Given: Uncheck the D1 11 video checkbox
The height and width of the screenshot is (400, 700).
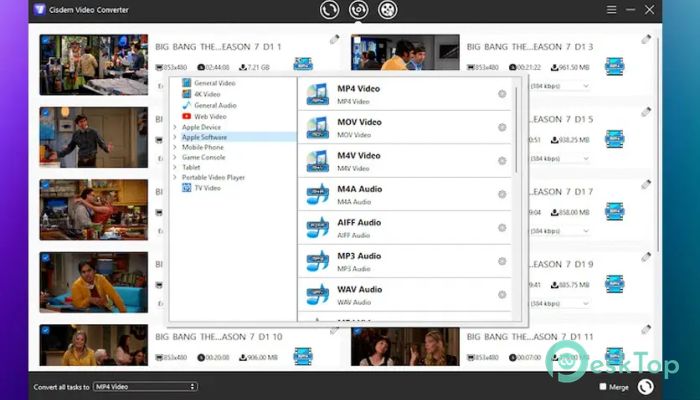Looking at the screenshot, I should [x=357, y=331].
